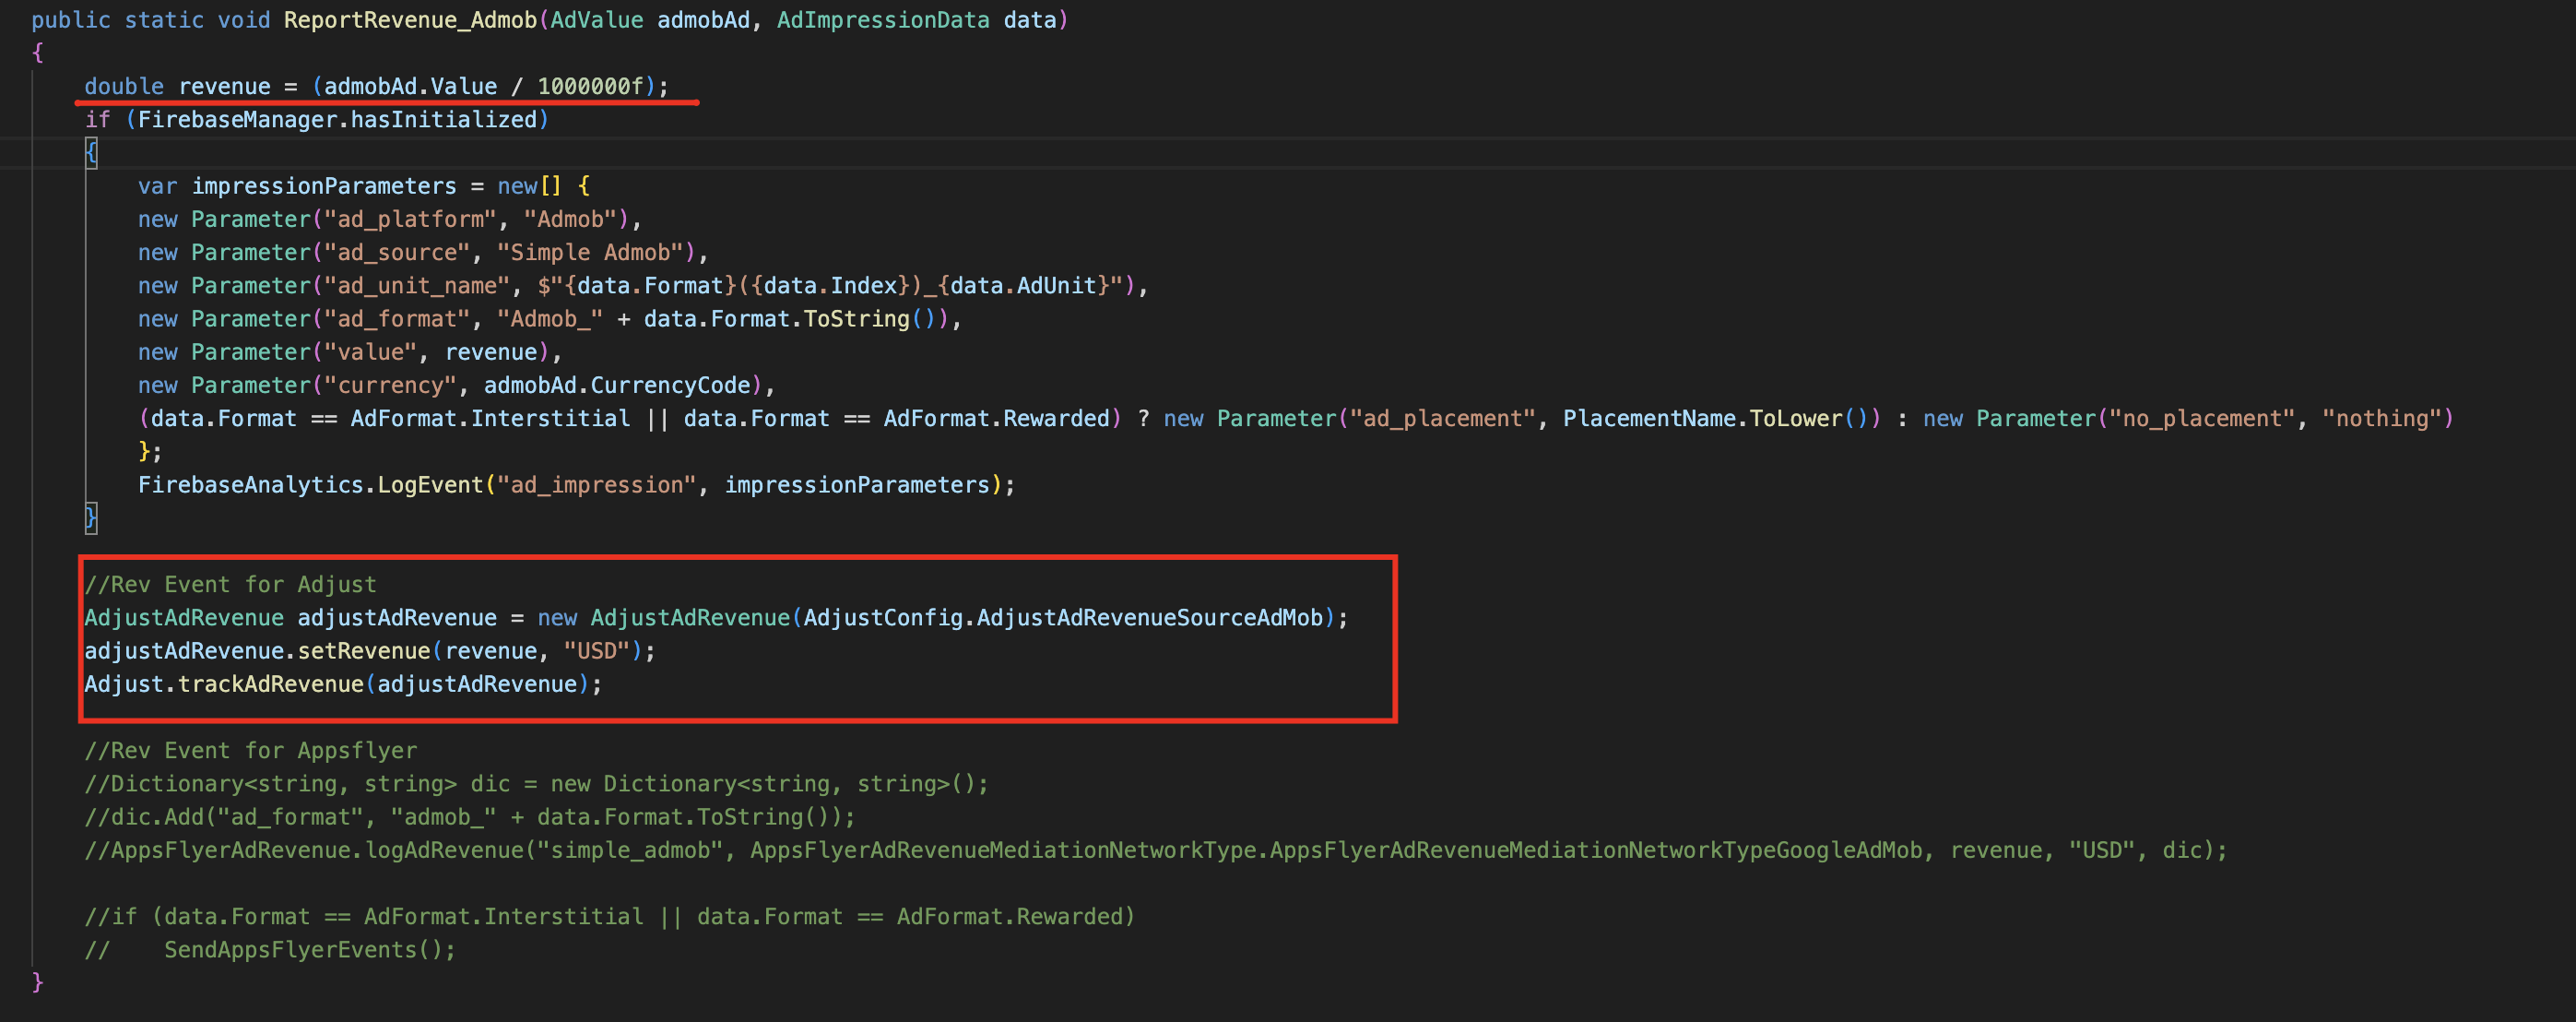This screenshot has height=1022, width=2576.
Task: Click the "currency" string literal
Action: click(390, 385)
